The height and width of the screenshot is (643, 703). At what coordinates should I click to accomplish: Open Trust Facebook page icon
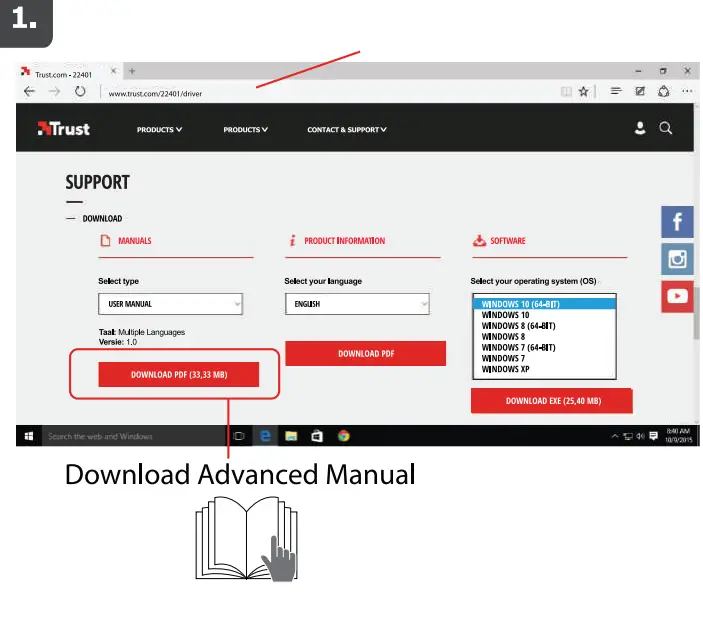(677, 222)
